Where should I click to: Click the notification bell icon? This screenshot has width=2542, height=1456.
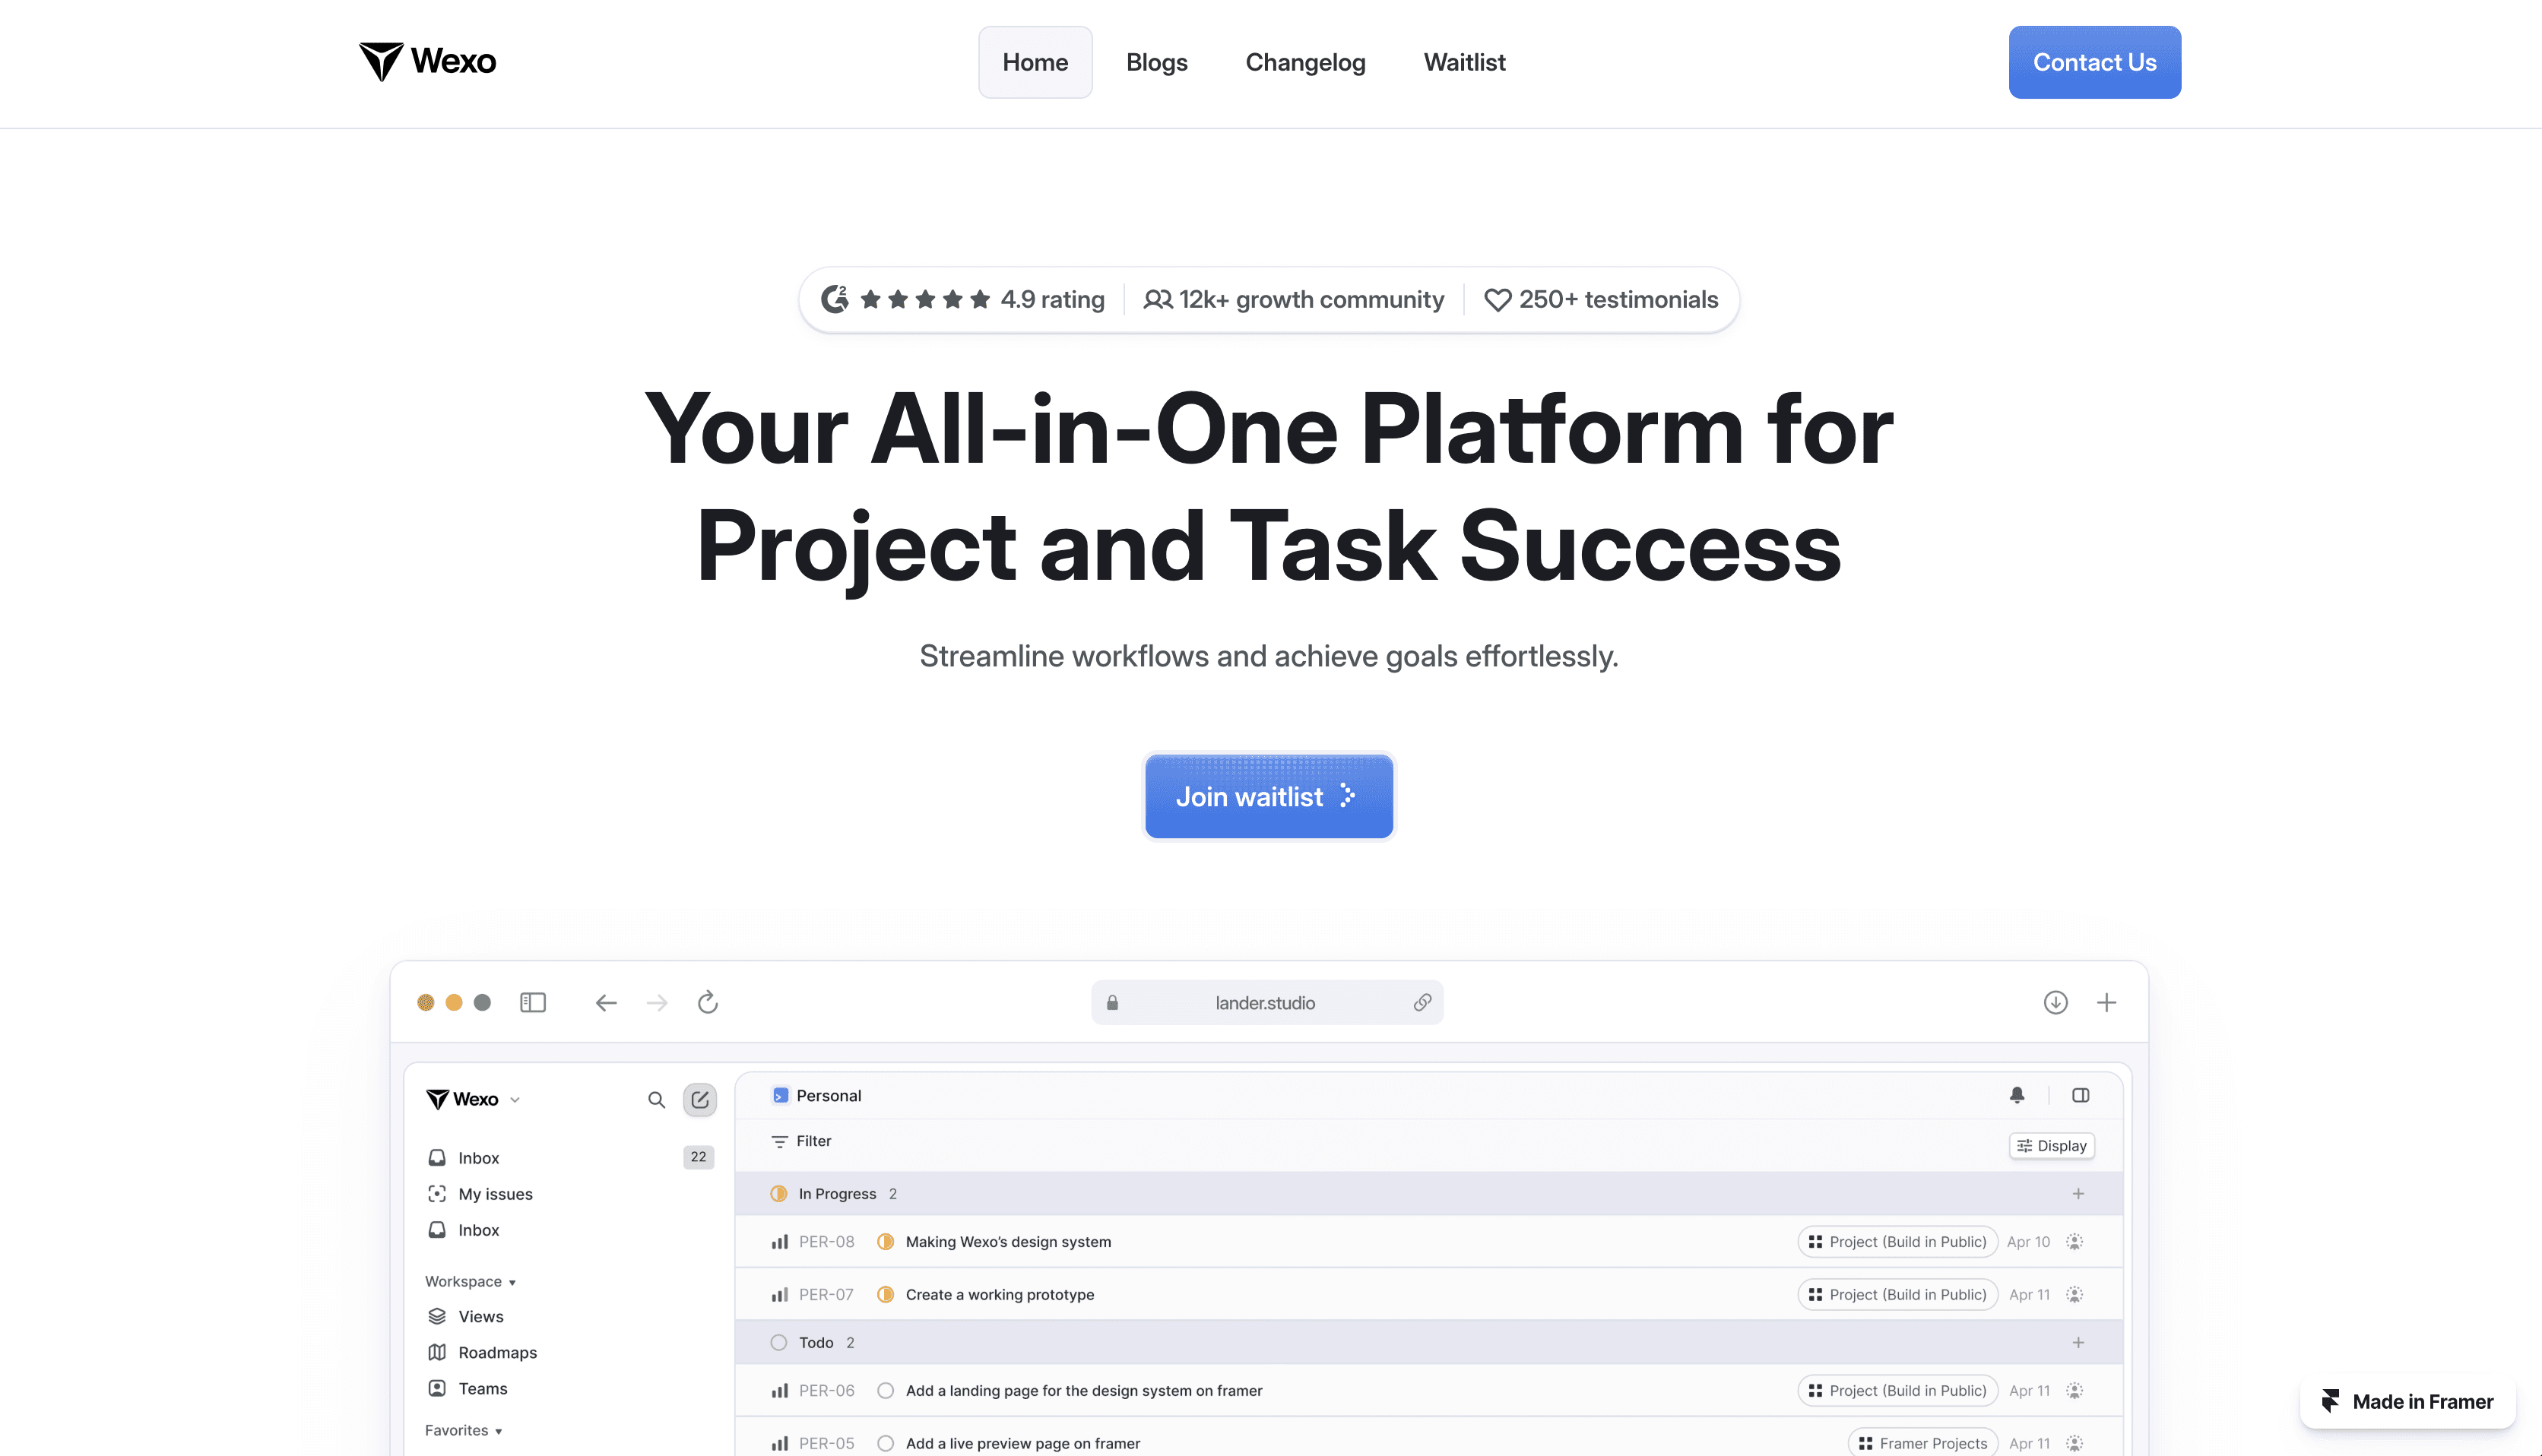(x=2017, y=1095)
